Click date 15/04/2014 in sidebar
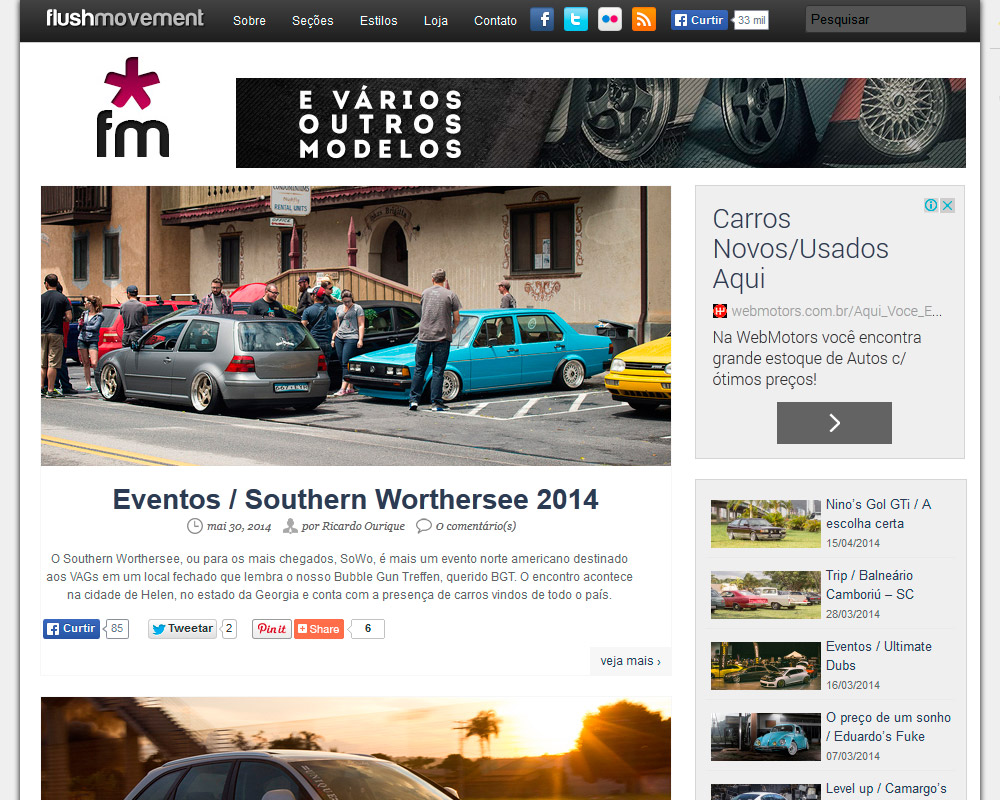1000x800 pixels. 853,543
